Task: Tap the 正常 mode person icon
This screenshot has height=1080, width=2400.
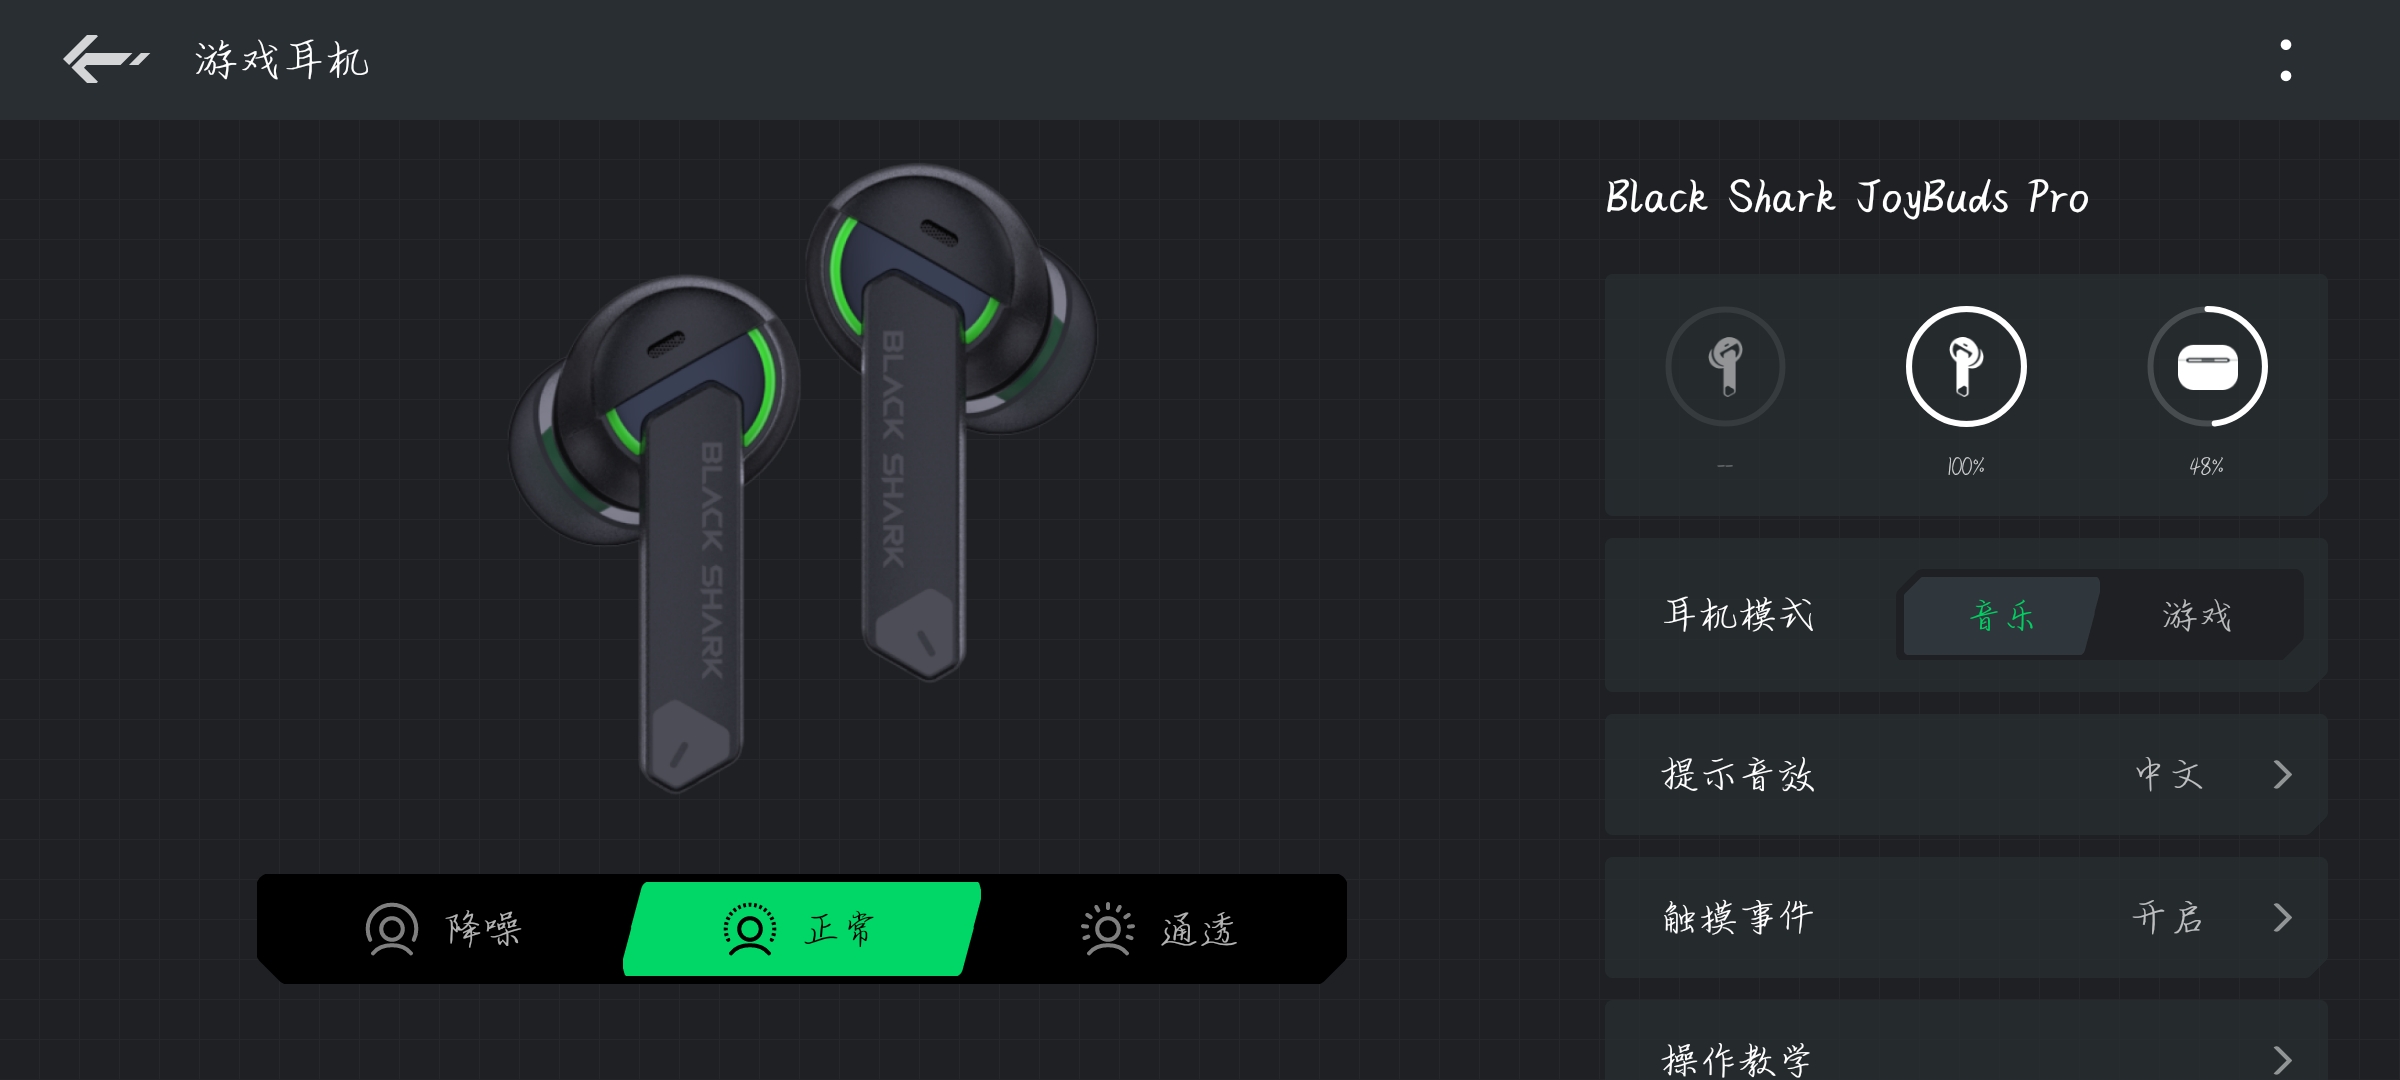Action: click(749, 930)
